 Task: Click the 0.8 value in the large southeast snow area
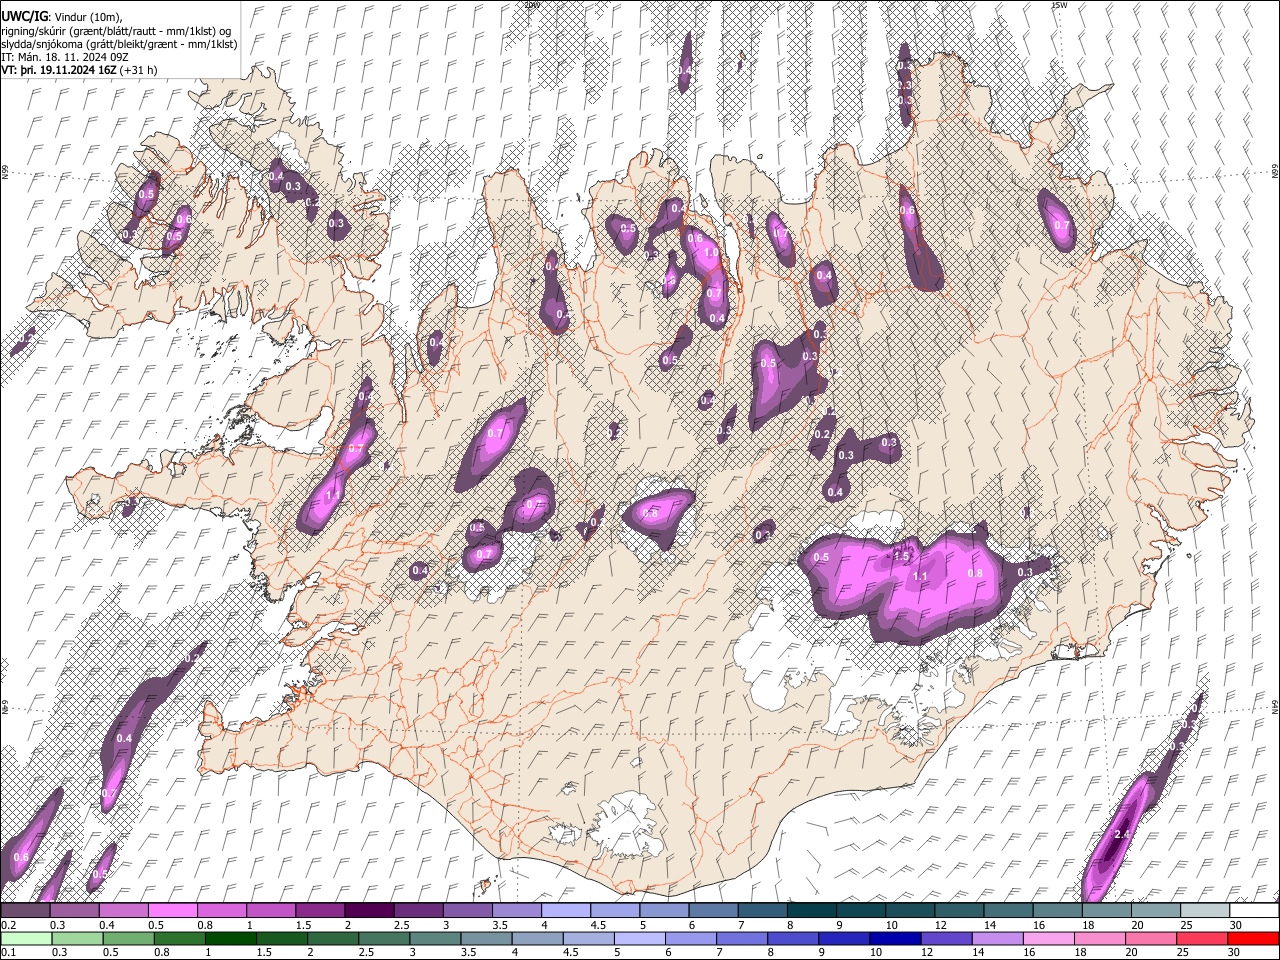pos(976,573)
